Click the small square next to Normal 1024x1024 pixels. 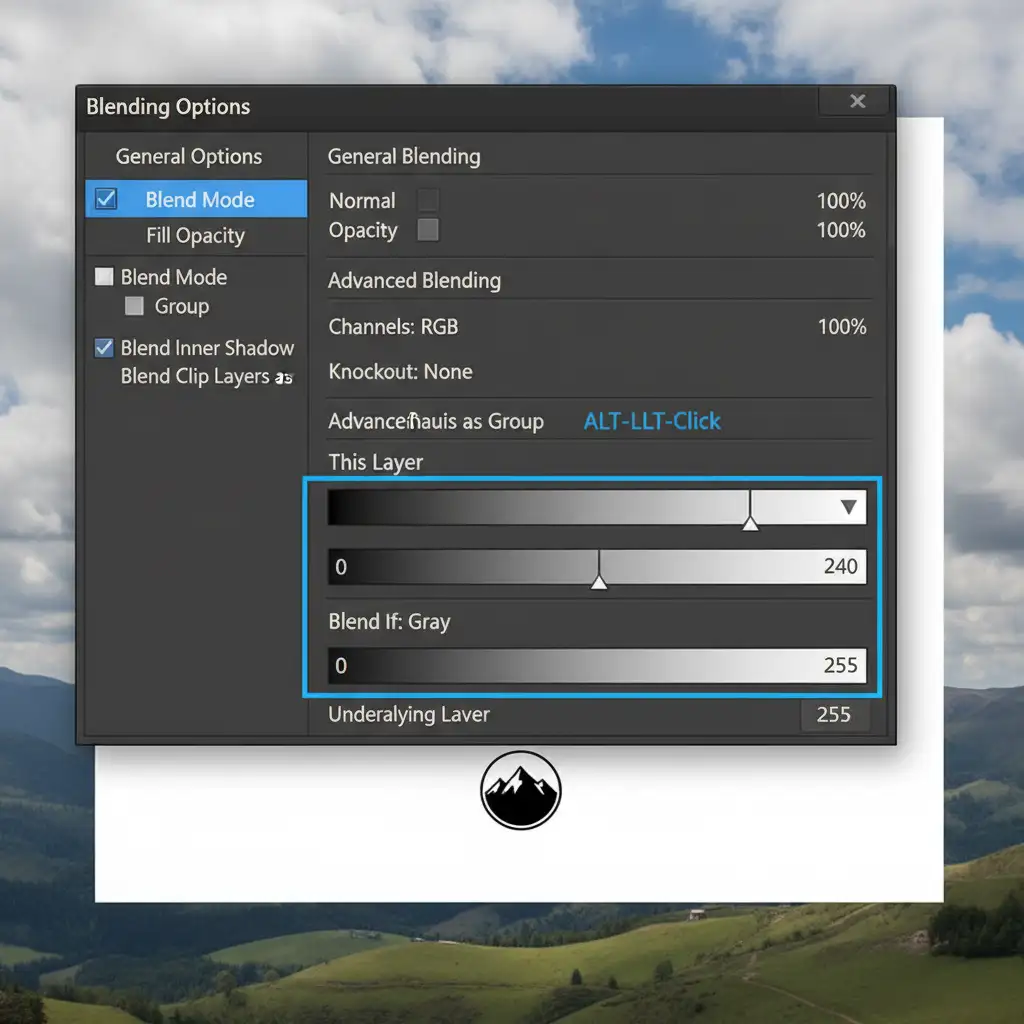point(428,200)
